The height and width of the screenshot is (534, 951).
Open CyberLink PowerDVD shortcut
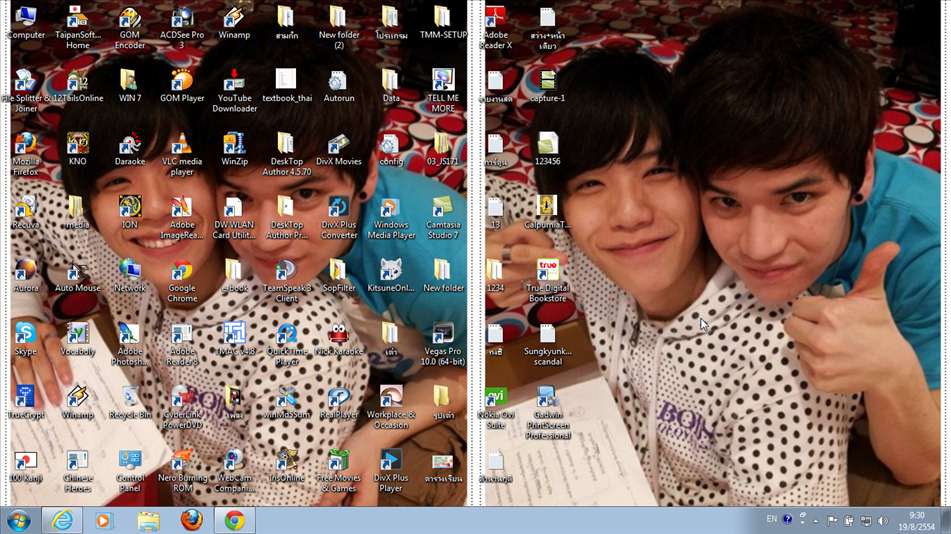(x=182, y=408)
